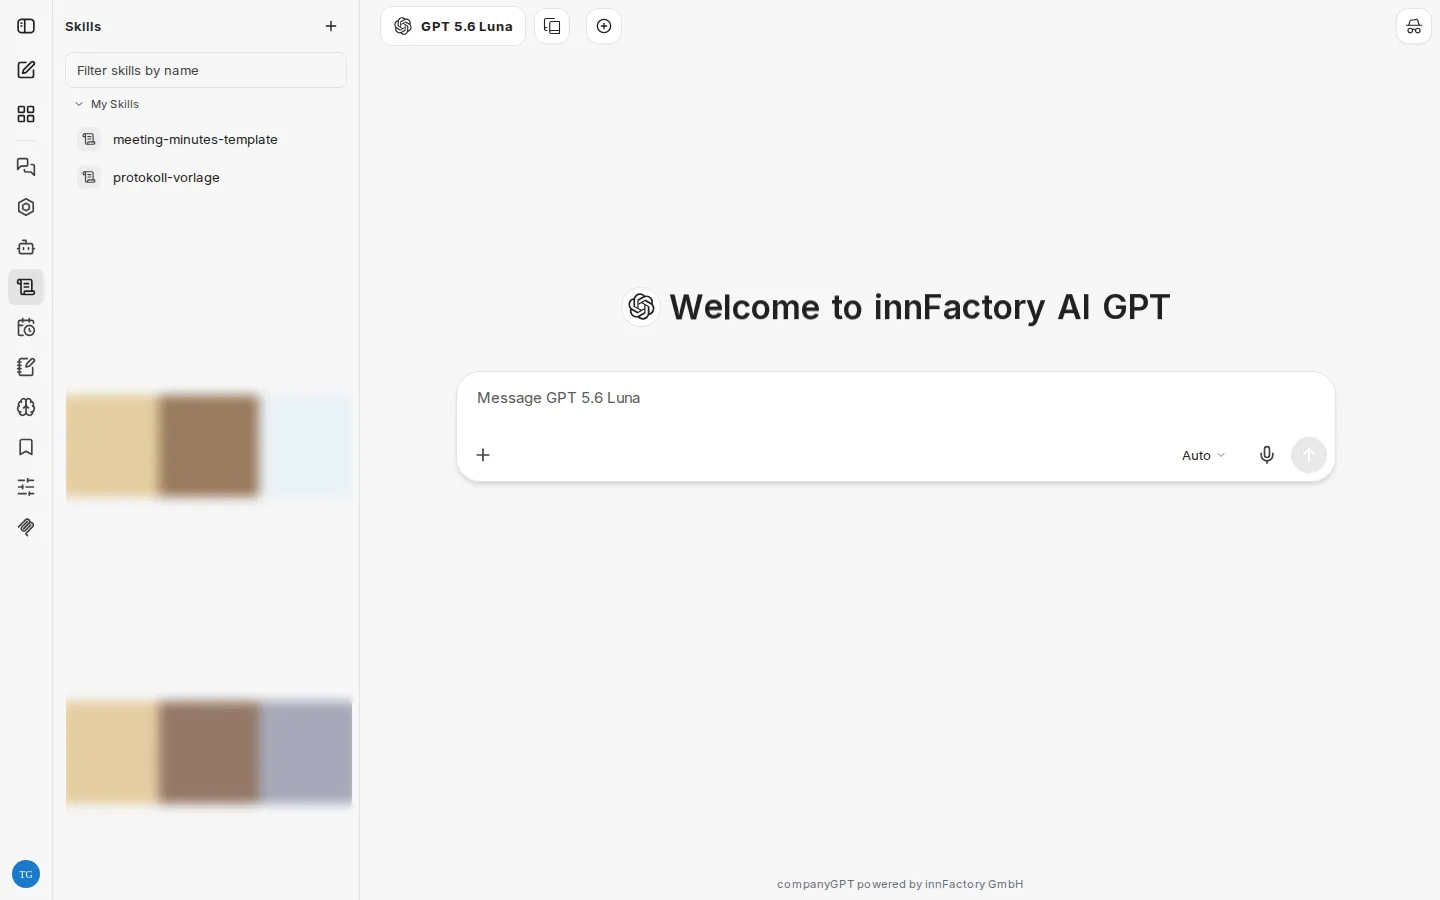Open the paperclip attachments icon in sidebar
The width and height of the screenshot is (1440, 900).
coord(26,527)
